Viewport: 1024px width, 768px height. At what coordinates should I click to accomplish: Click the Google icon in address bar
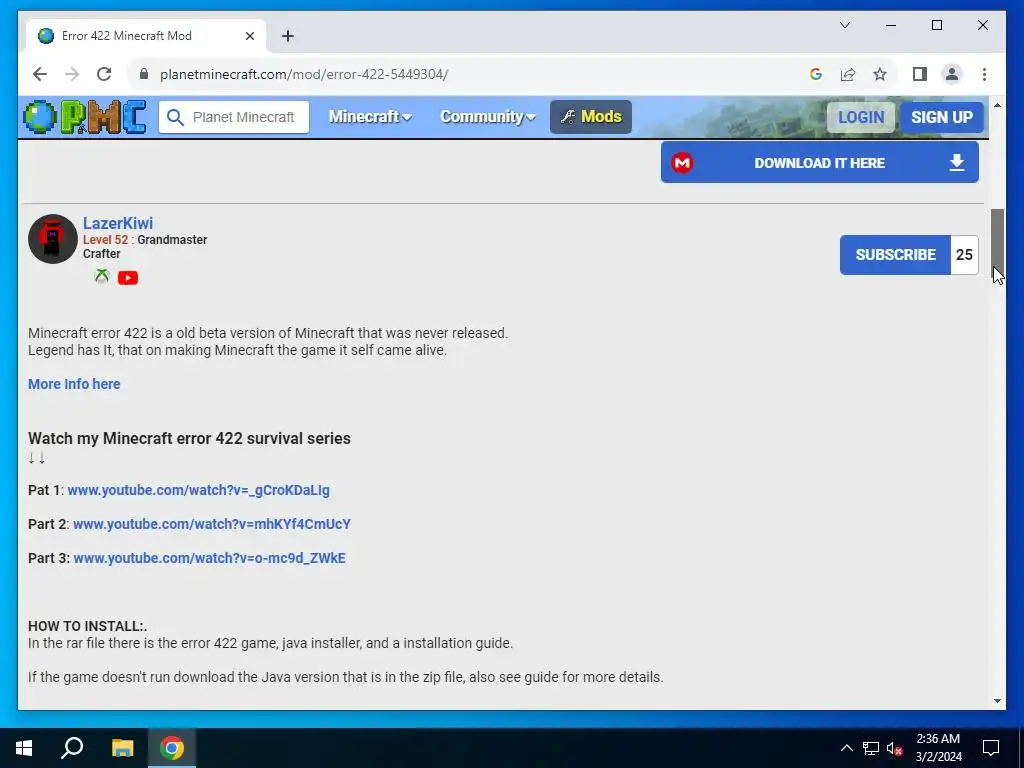coord(816,74)
